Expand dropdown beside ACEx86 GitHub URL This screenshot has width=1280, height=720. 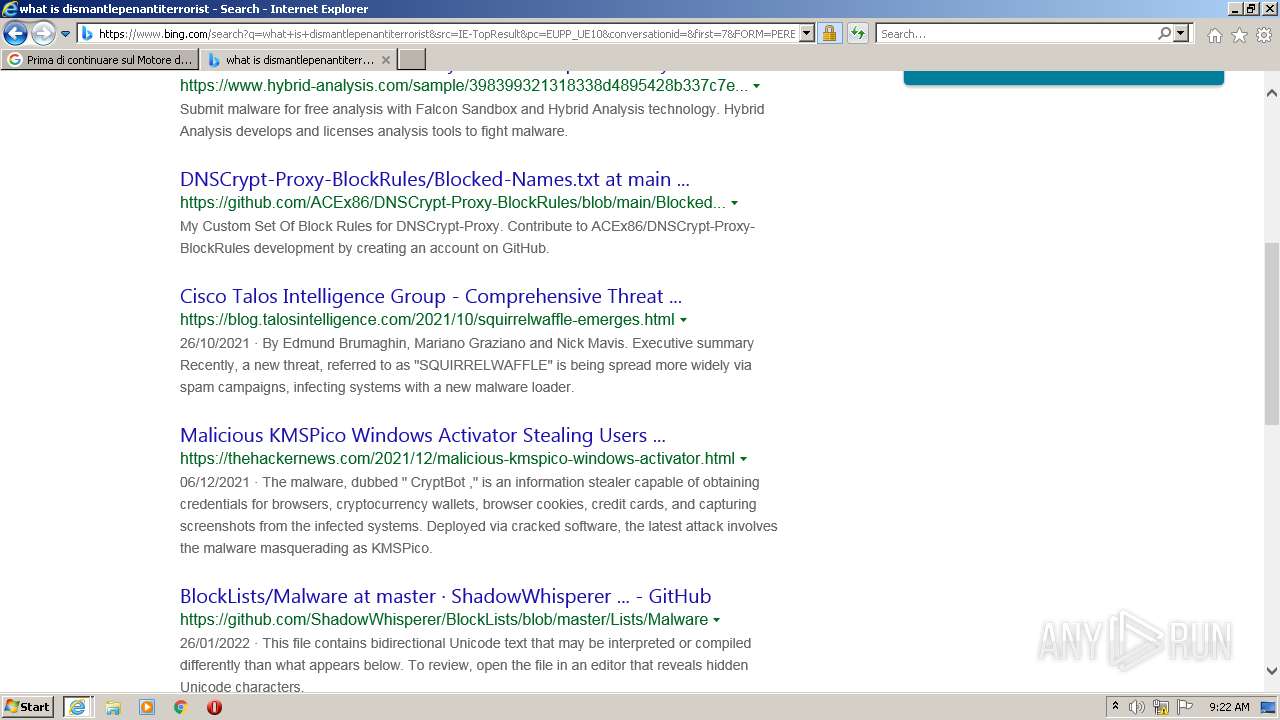[734, 203]
